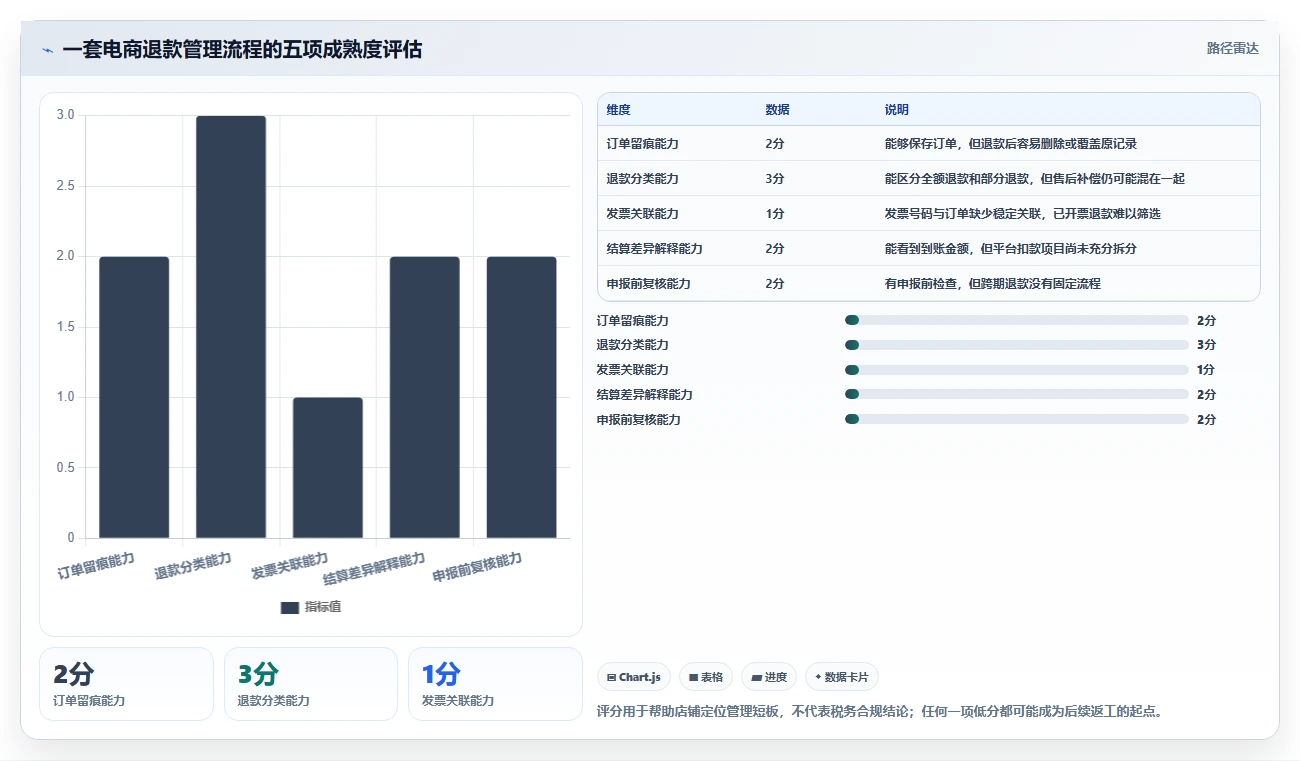Click the Chart.js tag chip

point(634,677)
